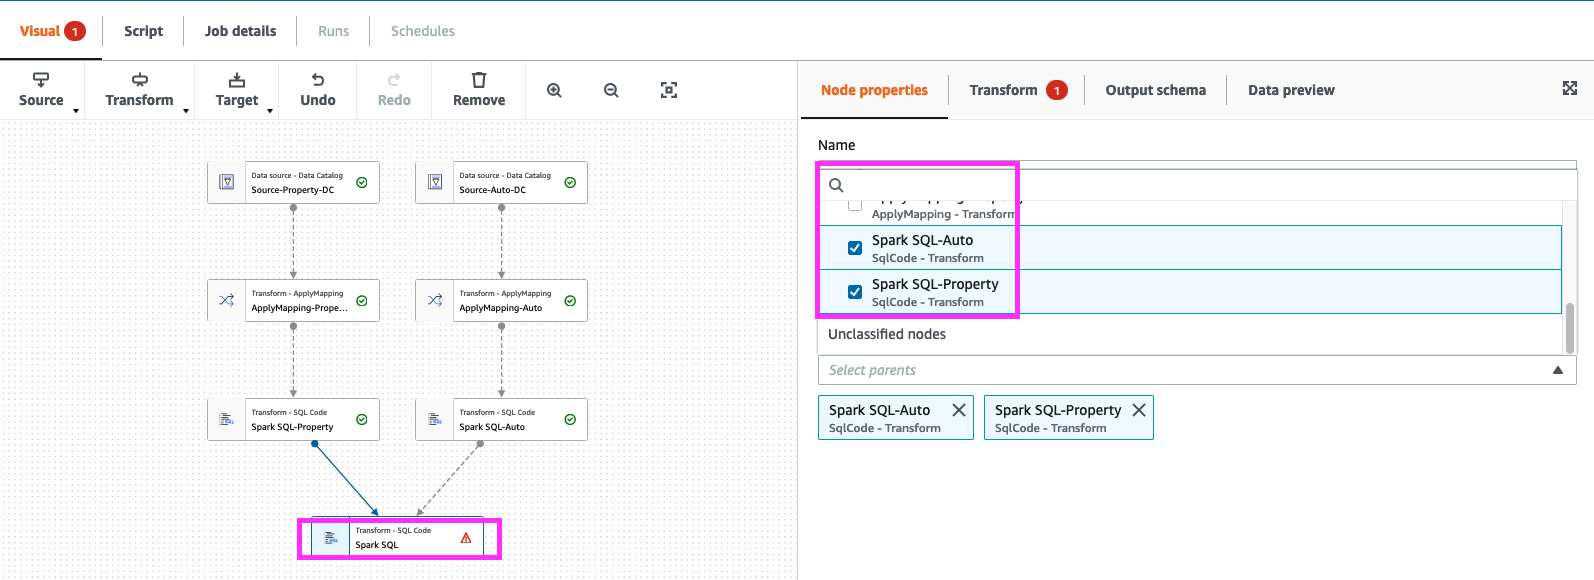The height and width of the screenshot is (580, 1594).
Task: Click the zoom in magnifier icon
Action: [x=554, y=90]
